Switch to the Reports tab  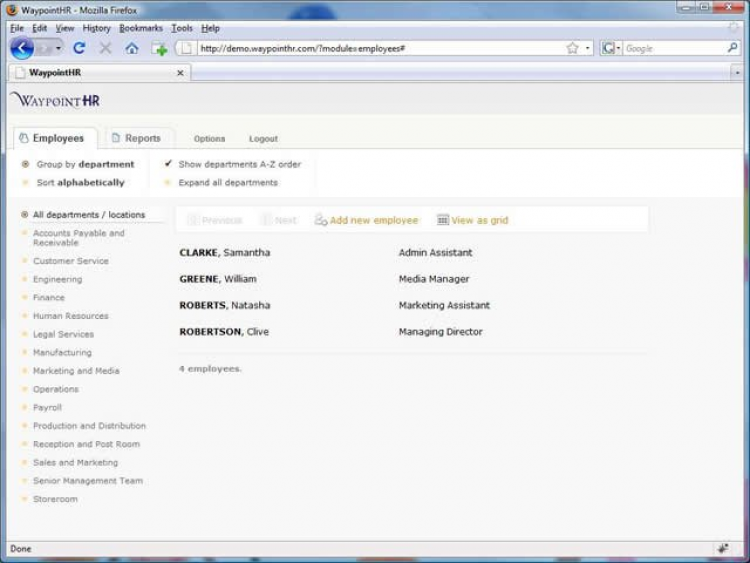[x=140, y=138]
